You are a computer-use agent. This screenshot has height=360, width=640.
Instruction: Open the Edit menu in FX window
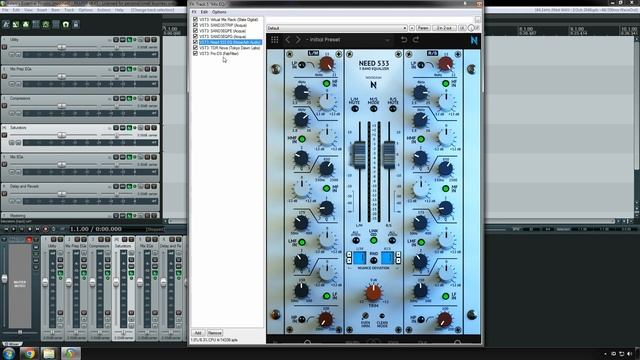point(204,12)
